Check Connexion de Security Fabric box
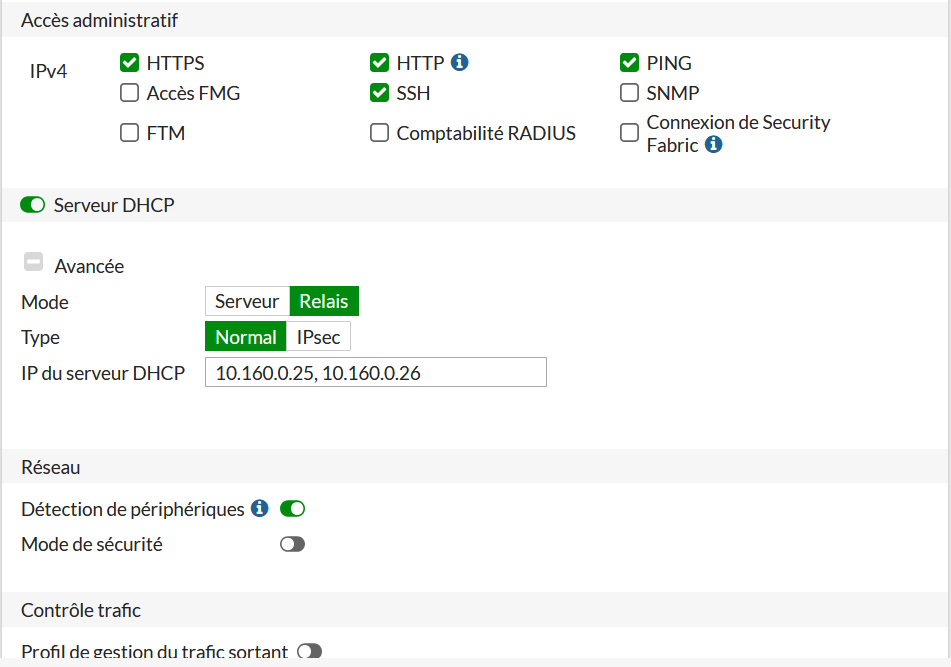 tap(629, 133)
